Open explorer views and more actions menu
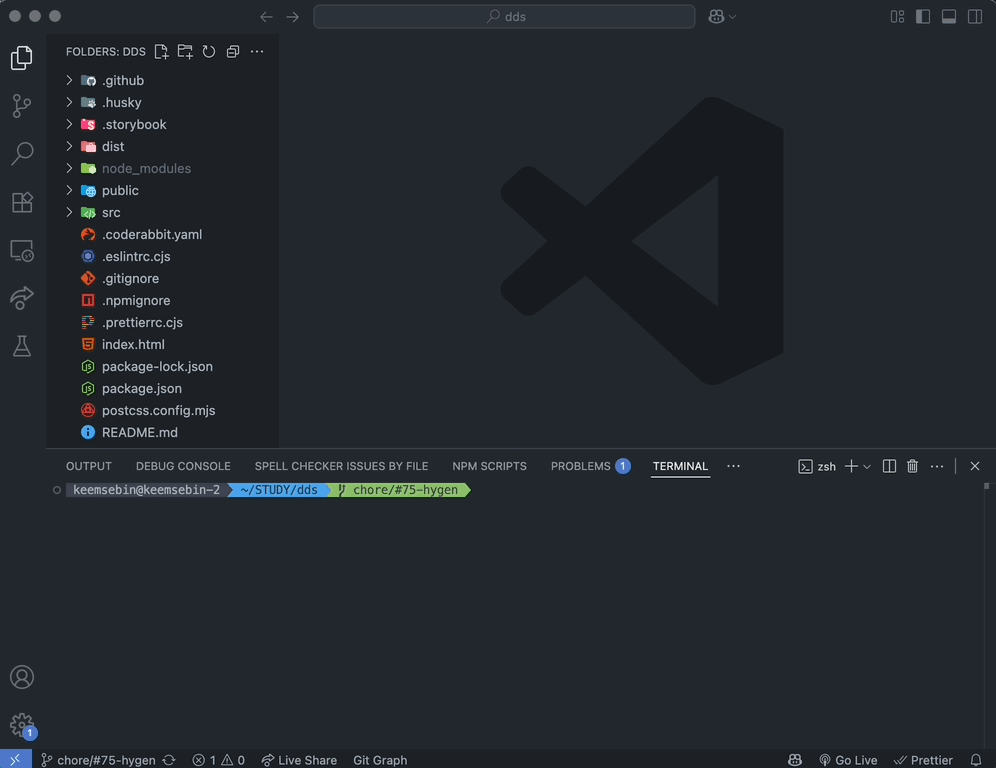 point(257,51)
